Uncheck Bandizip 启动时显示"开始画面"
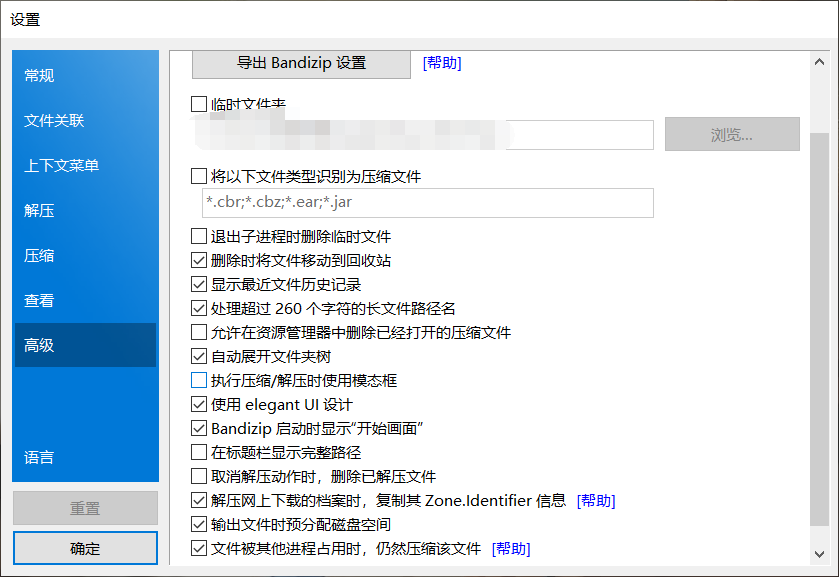839x577 pixels. click(199, 428)
